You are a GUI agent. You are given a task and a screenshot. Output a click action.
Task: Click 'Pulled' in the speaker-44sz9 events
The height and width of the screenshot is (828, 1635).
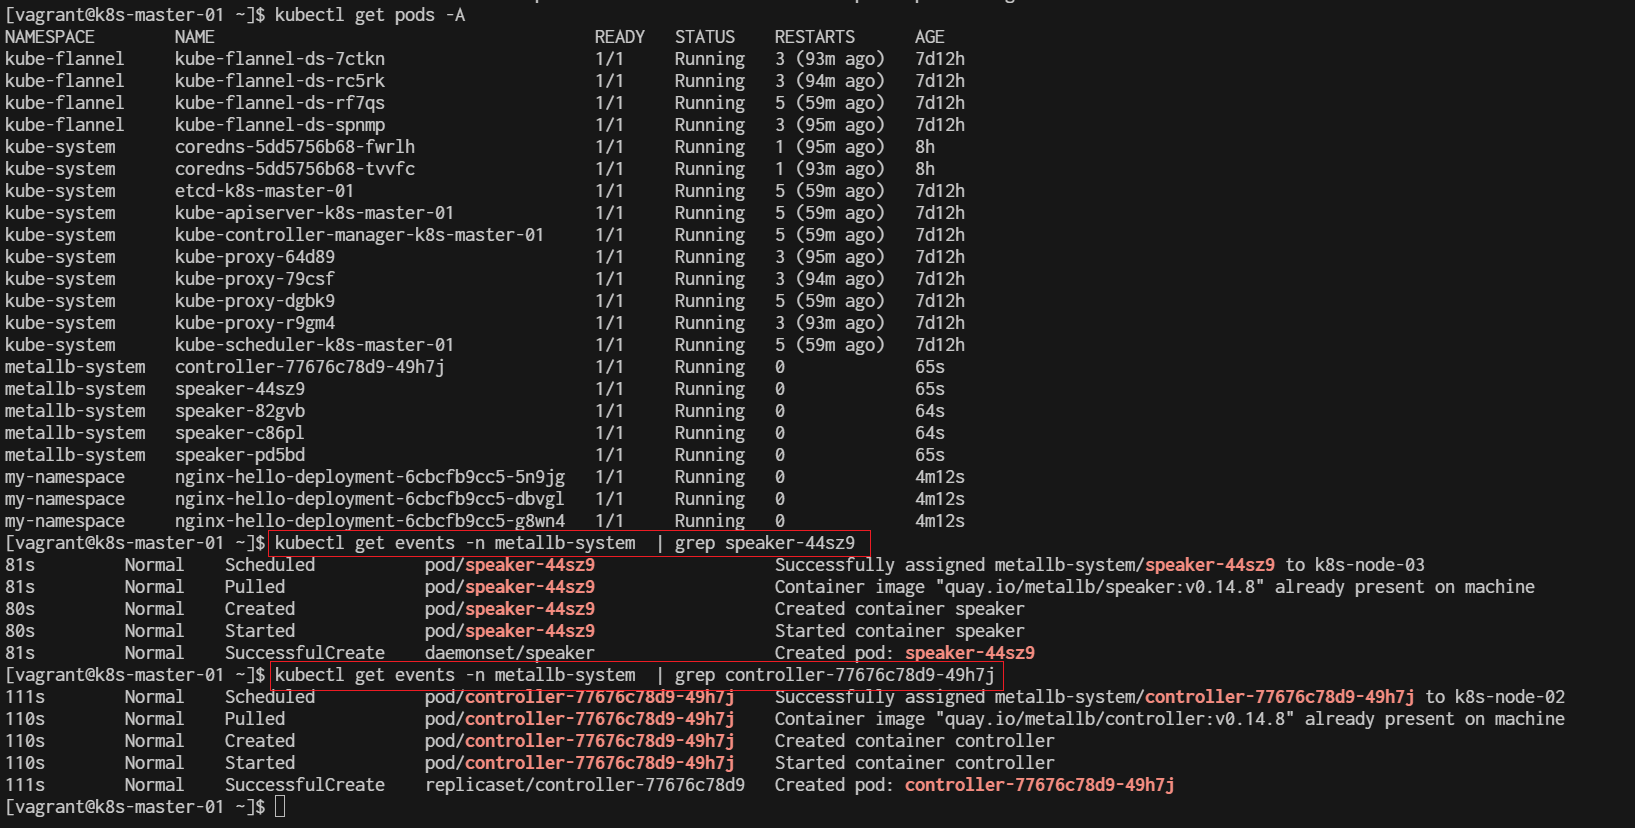[255, 587]
